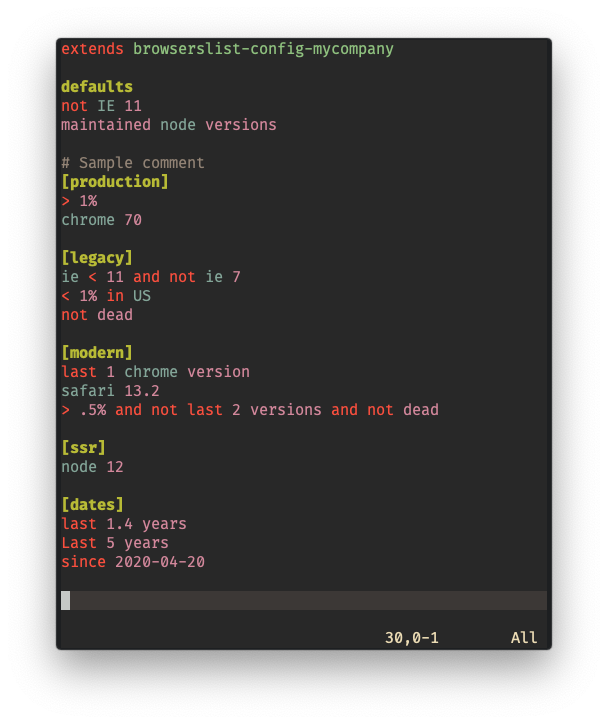Click 'ie < 11 and not ie 7' line
Image resolution: width=608 pixels, height=724 pixels.
coord(150,277)
